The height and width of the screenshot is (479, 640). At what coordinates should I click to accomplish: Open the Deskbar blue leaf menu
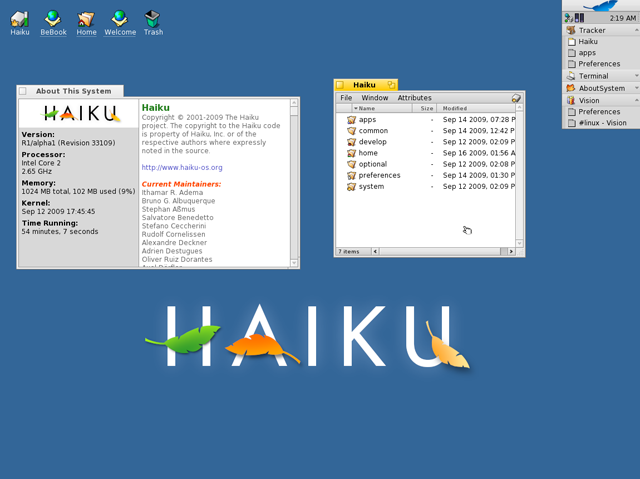[x=600, y=5]
